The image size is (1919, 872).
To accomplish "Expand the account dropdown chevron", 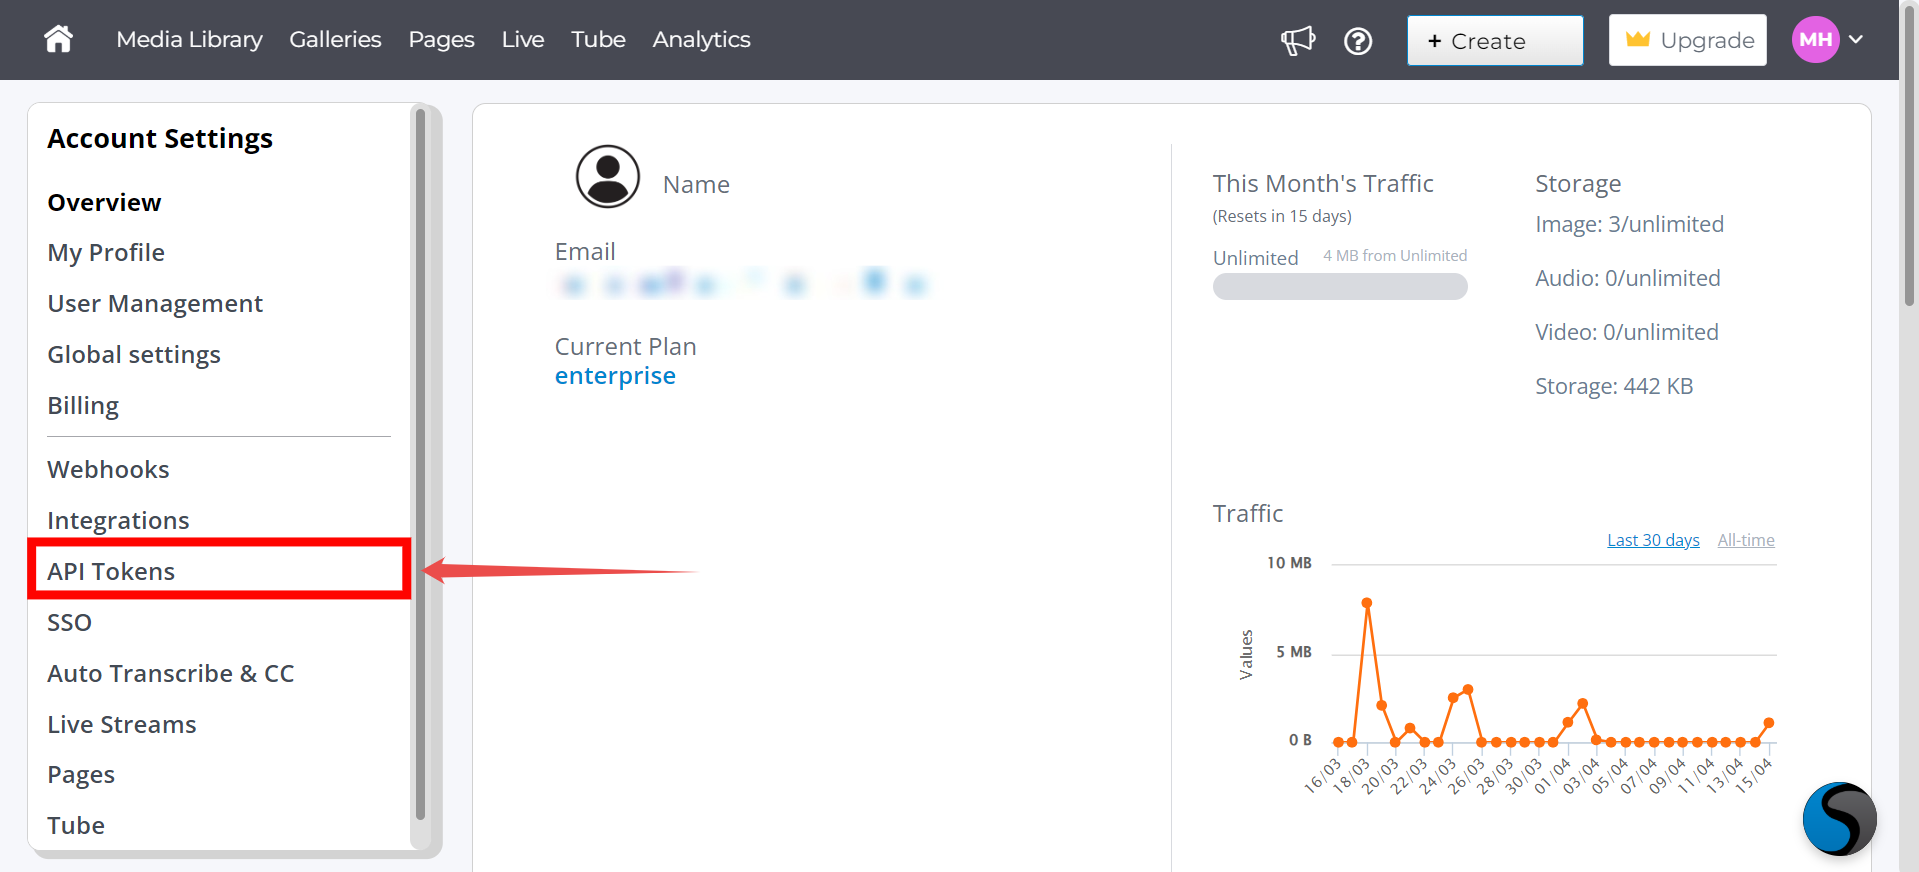I will [1856, 40].
